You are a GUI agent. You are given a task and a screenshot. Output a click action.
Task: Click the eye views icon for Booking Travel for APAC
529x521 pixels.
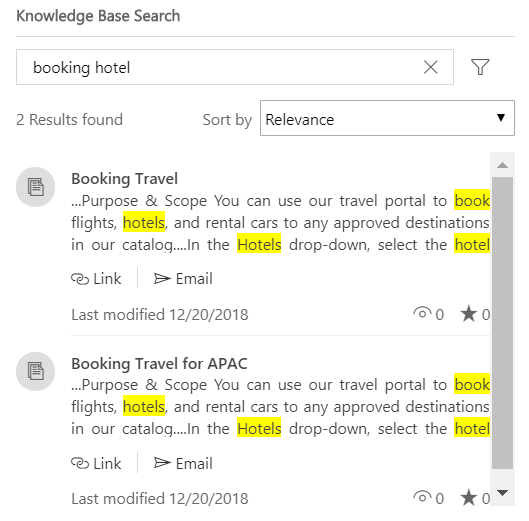click(422, 498)
